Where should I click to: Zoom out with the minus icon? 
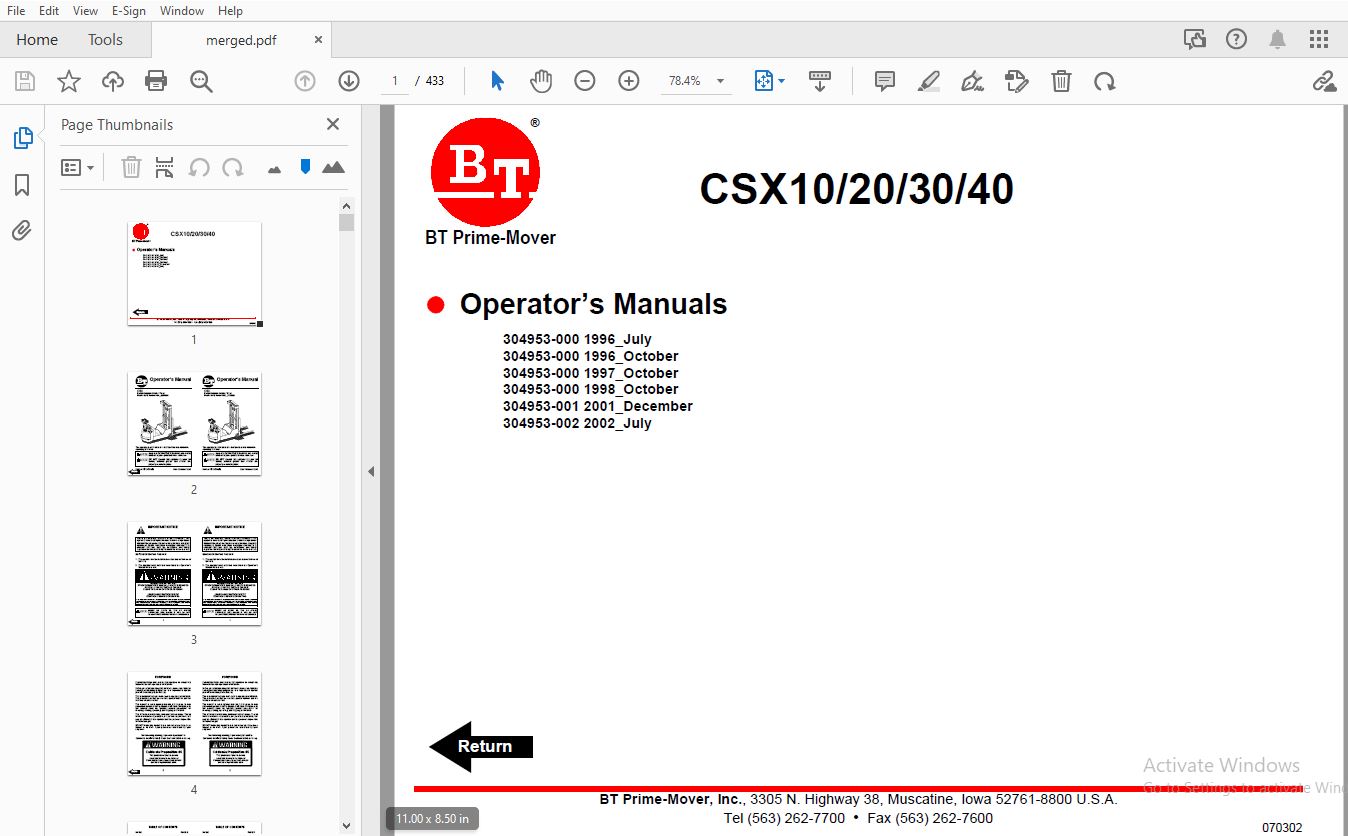click(585, 81)
